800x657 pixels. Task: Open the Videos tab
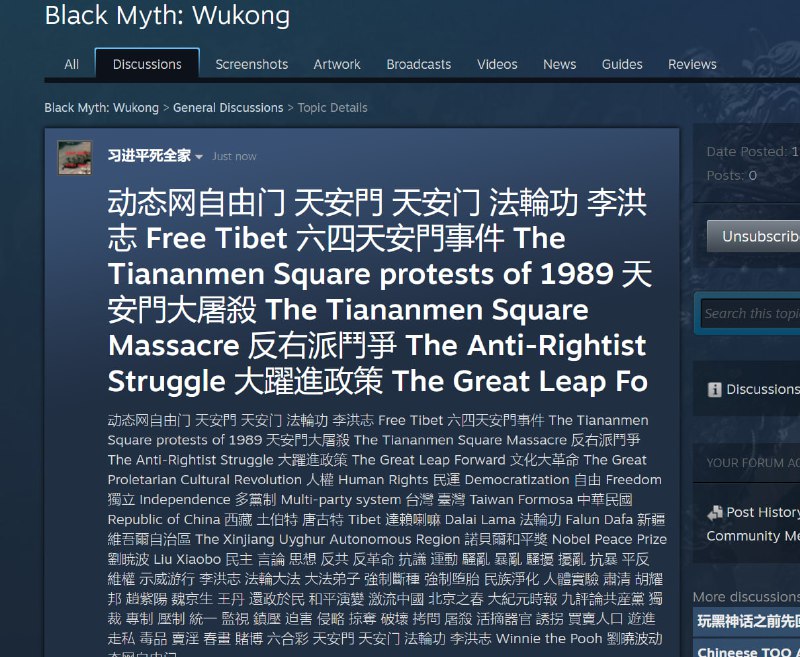pos(497,64)
